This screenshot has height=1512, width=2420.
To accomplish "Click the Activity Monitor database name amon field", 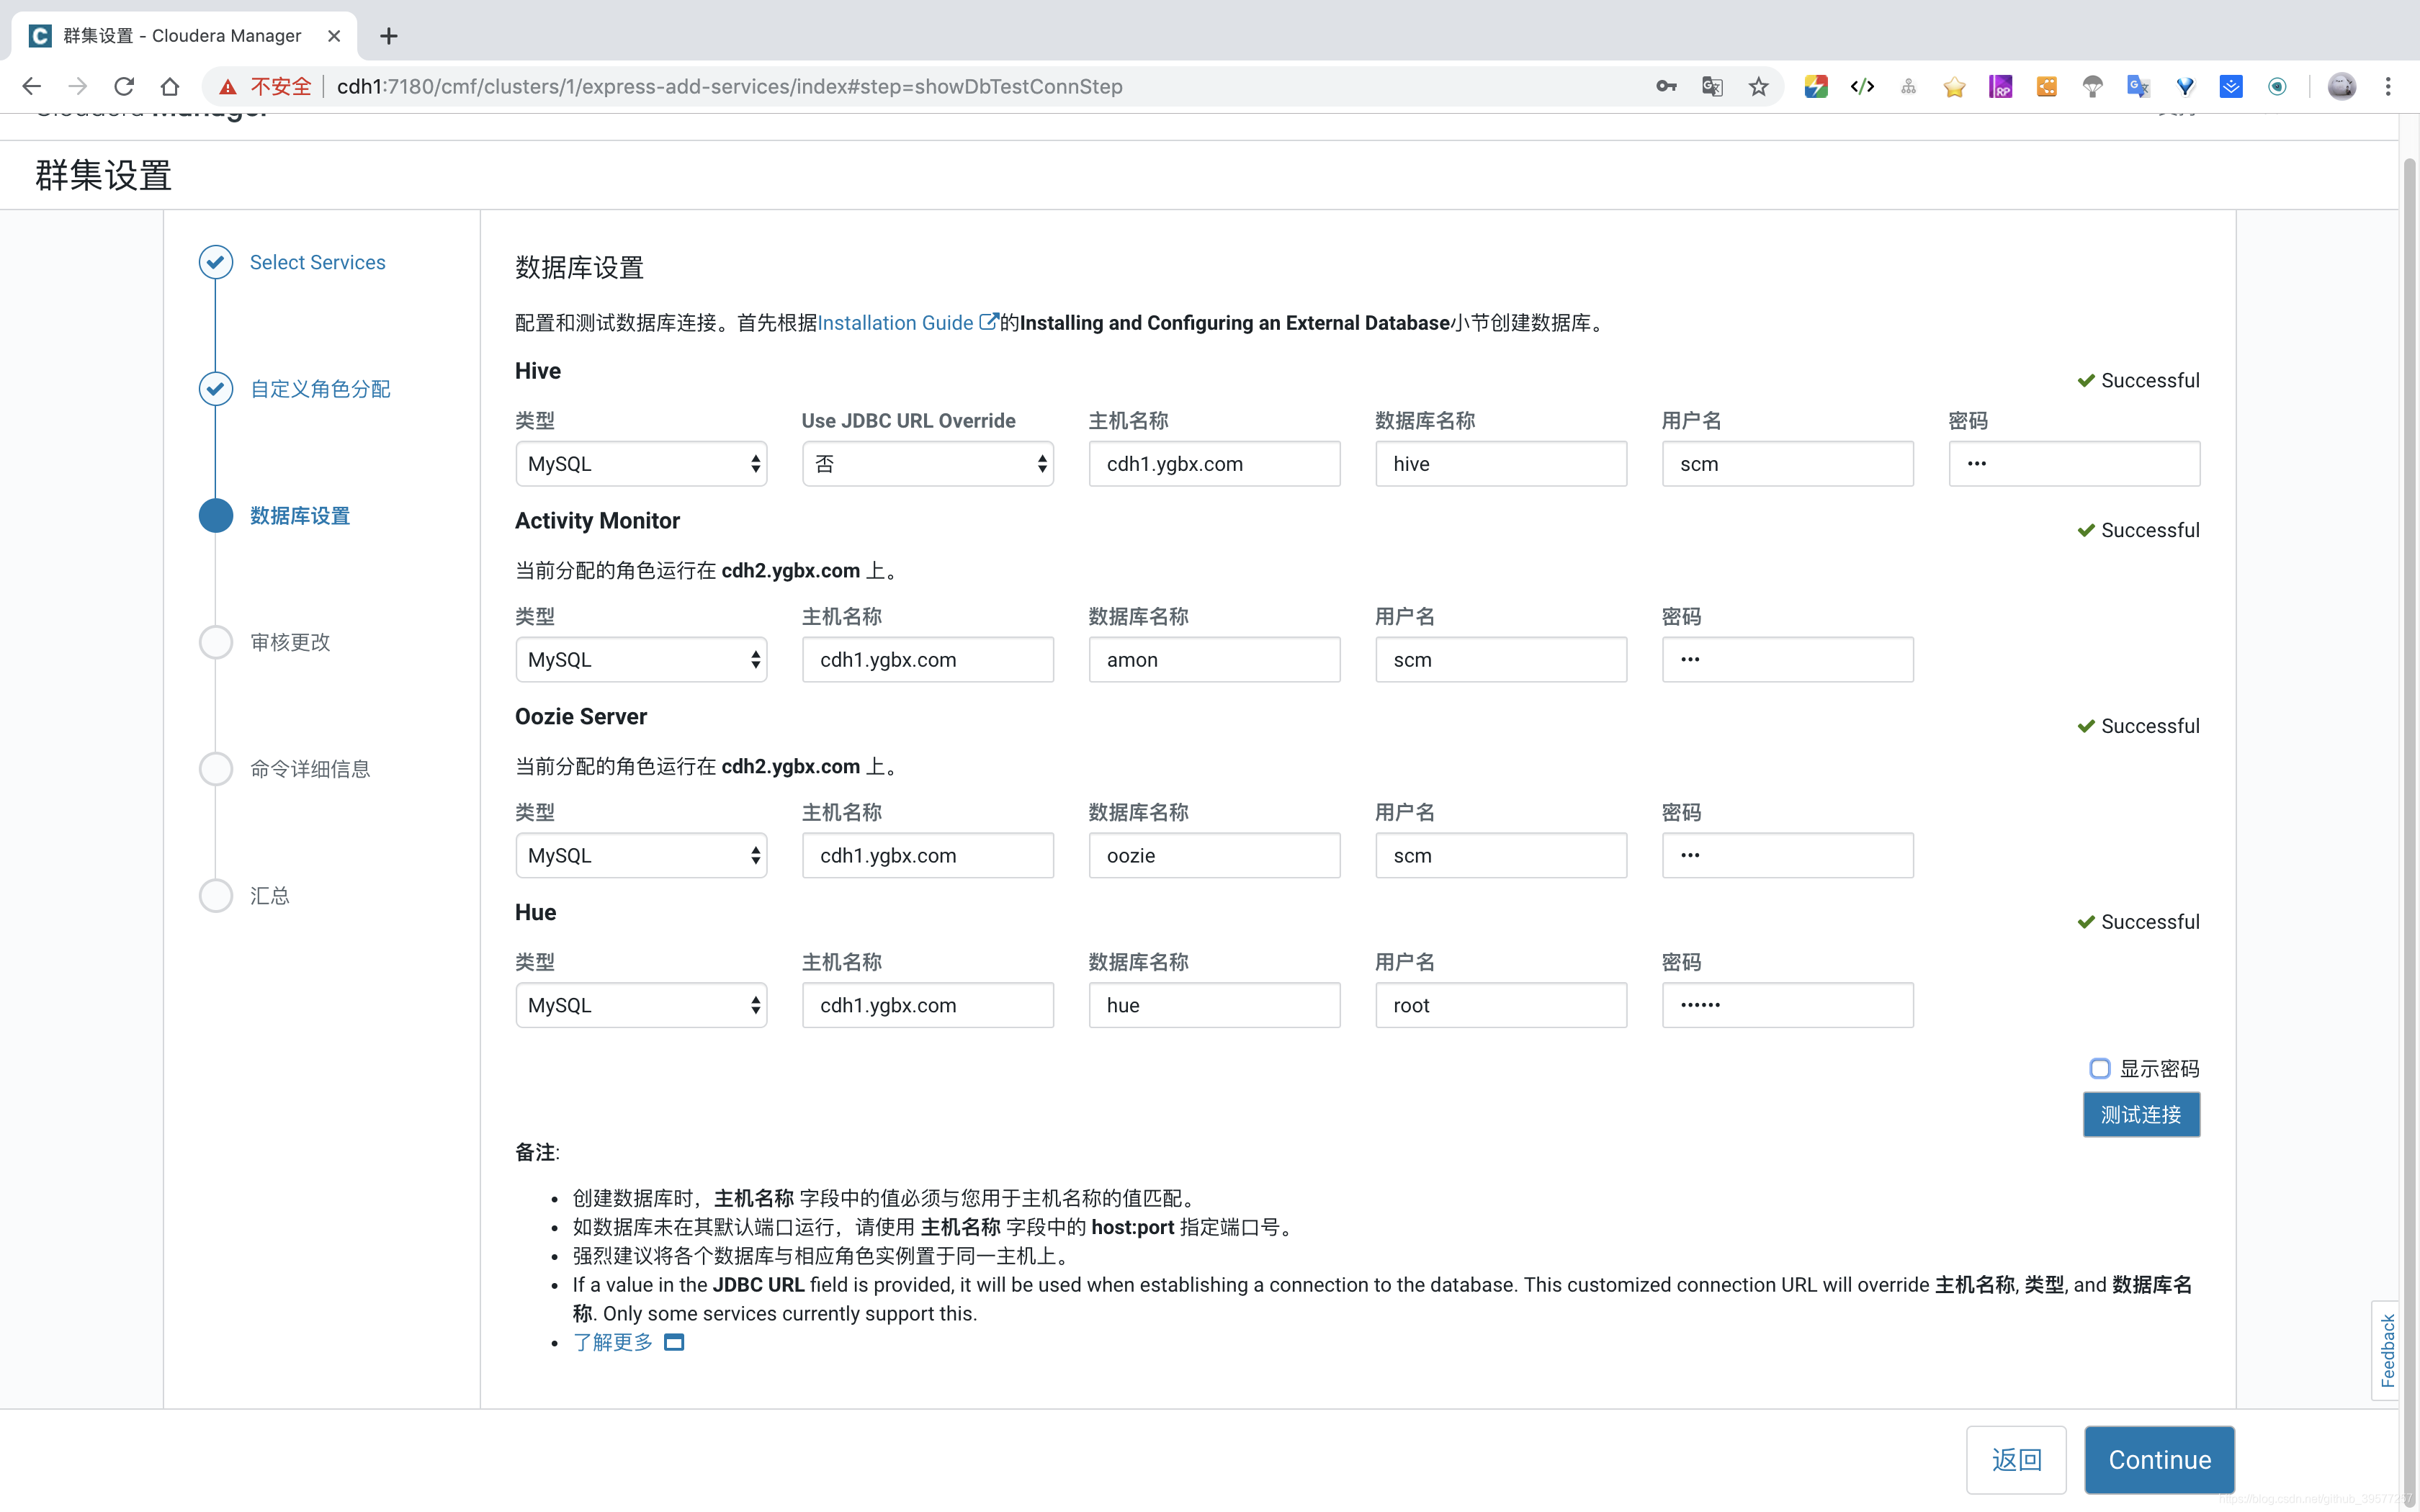I will (1214, 660).
